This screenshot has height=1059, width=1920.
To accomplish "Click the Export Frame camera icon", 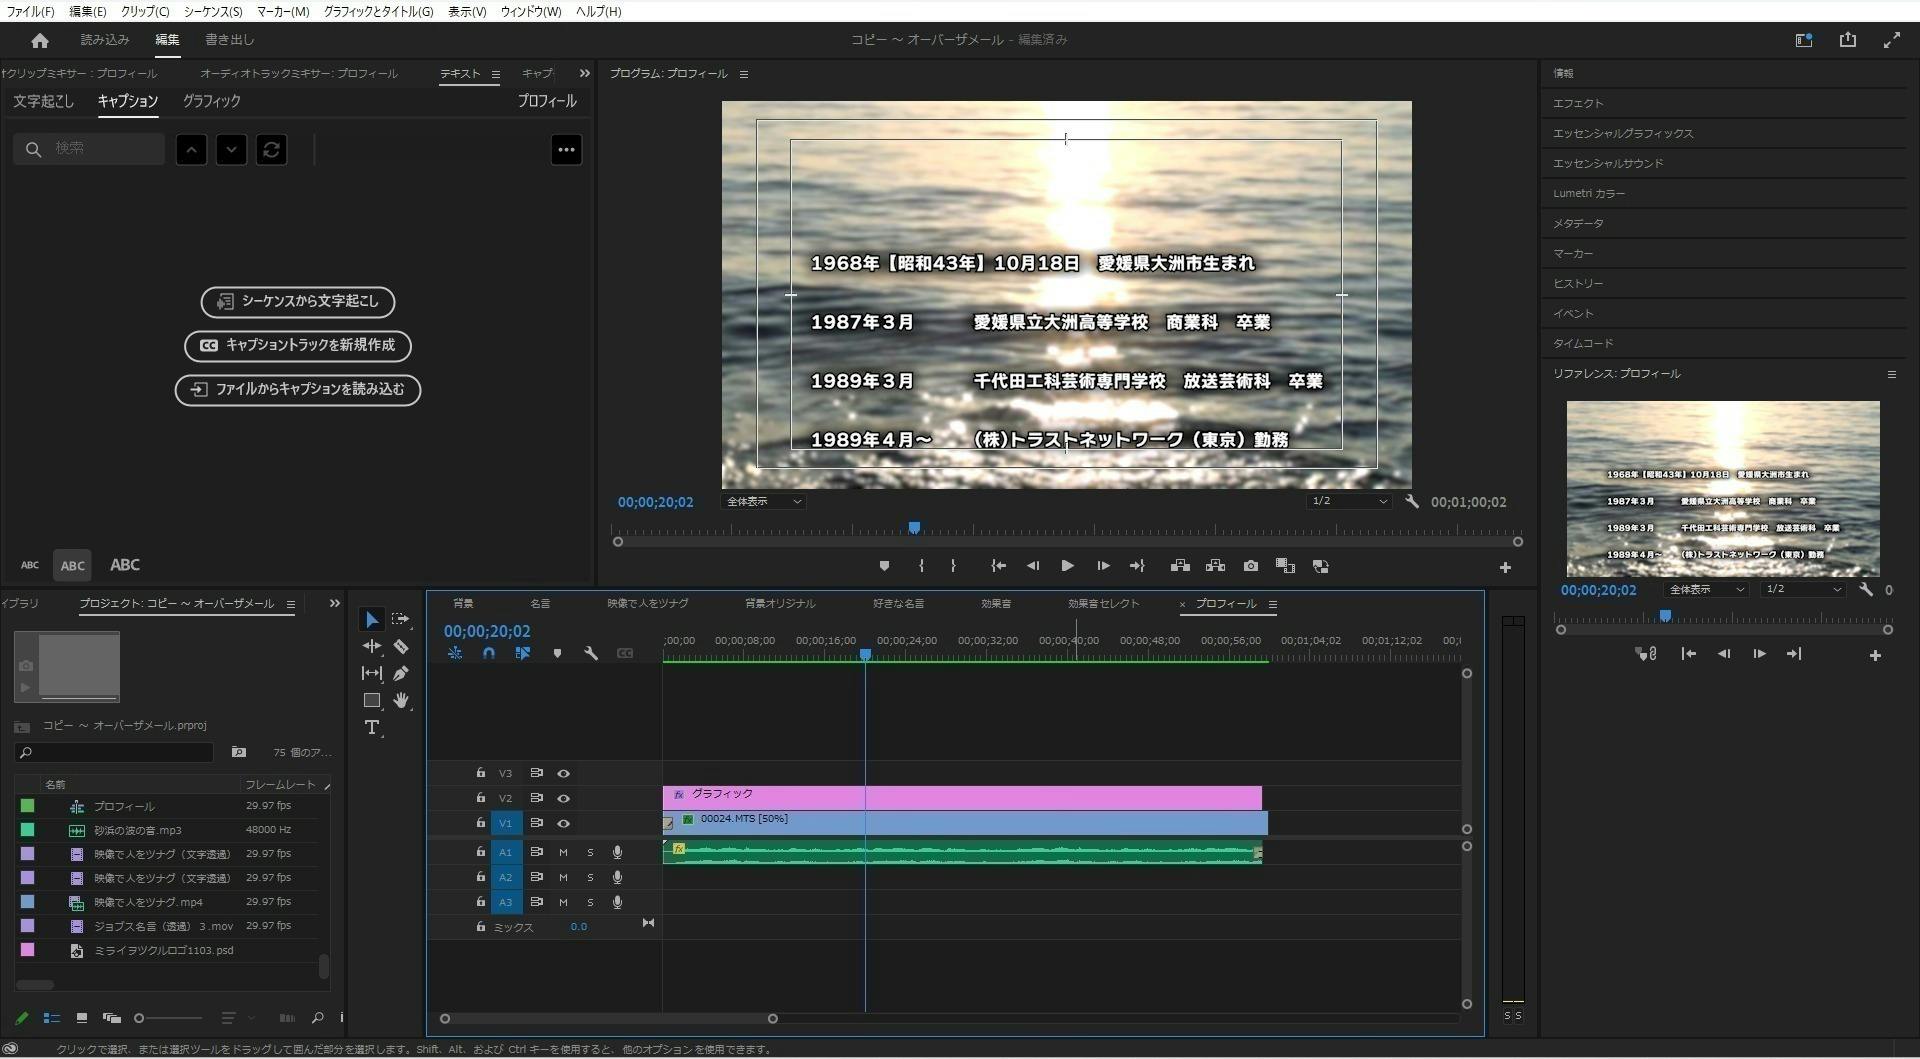I will [1250, 566].
